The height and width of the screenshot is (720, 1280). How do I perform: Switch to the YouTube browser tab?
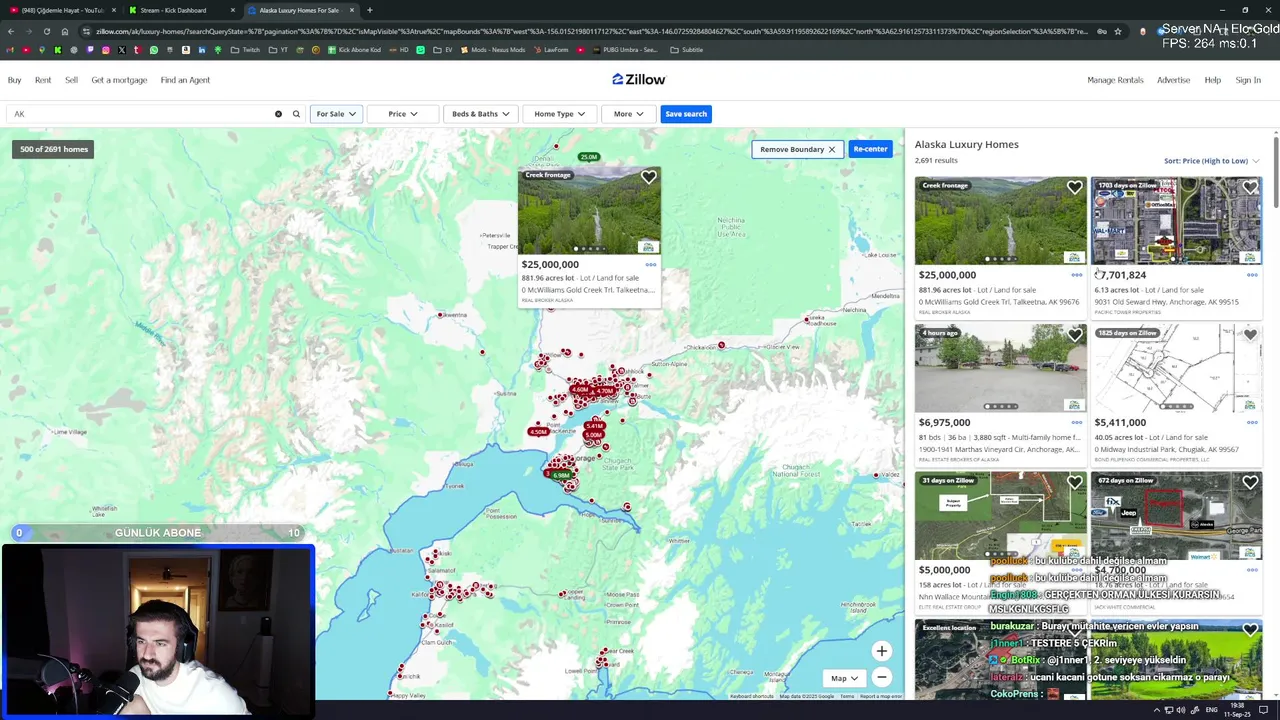coord(62,10)
